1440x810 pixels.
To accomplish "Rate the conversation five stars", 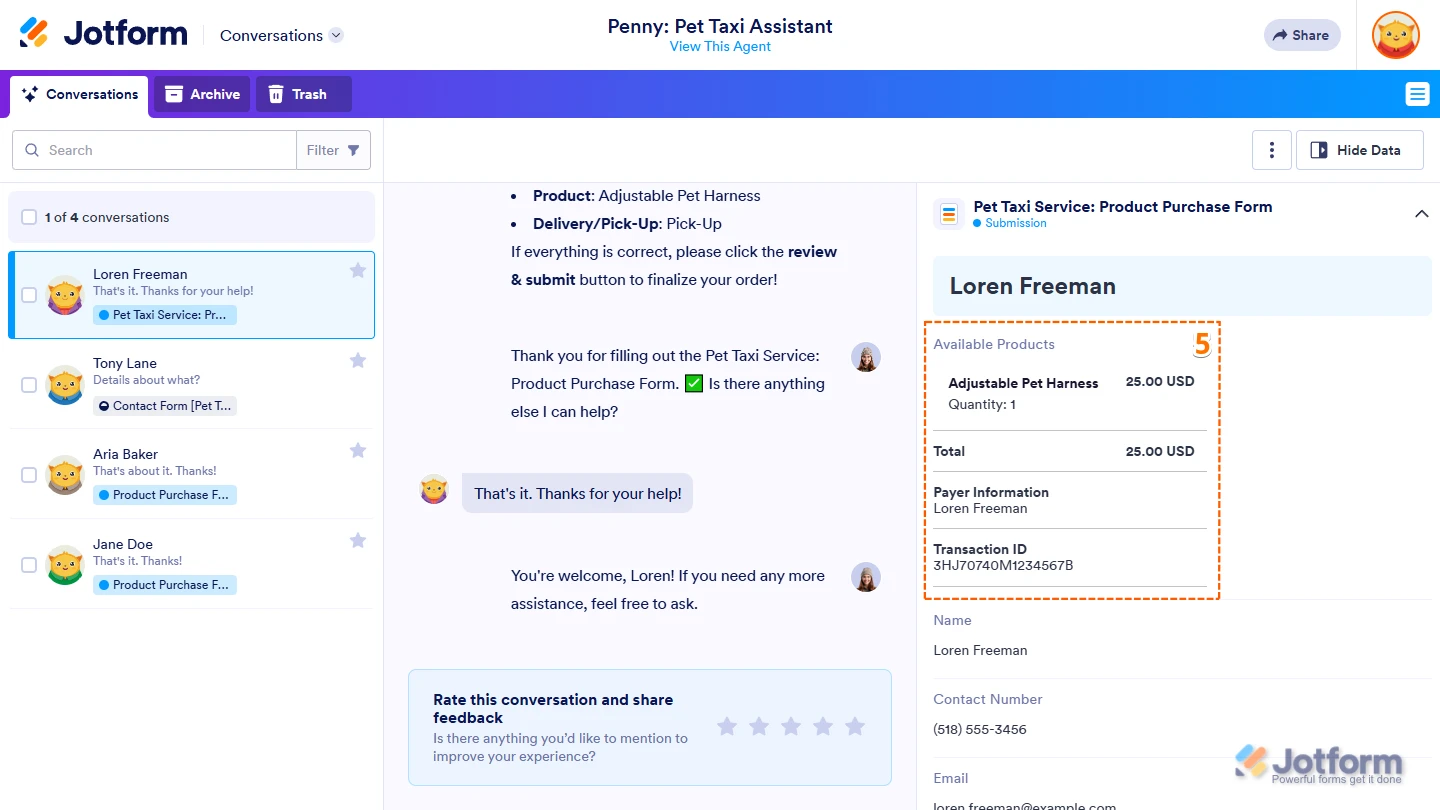I will click(854, 726).
